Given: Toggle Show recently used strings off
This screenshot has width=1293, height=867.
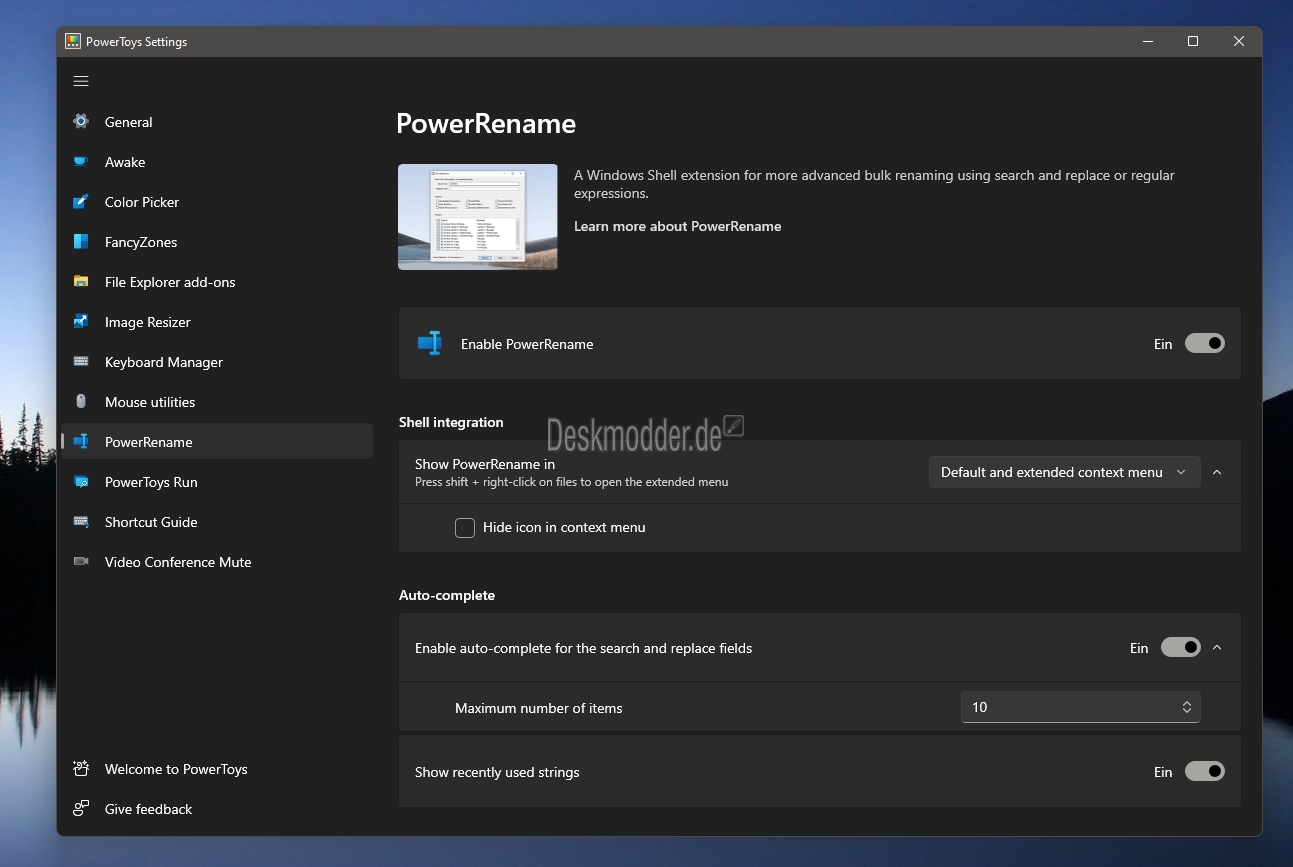Looking at the screenshot, I should (1204, 771).
